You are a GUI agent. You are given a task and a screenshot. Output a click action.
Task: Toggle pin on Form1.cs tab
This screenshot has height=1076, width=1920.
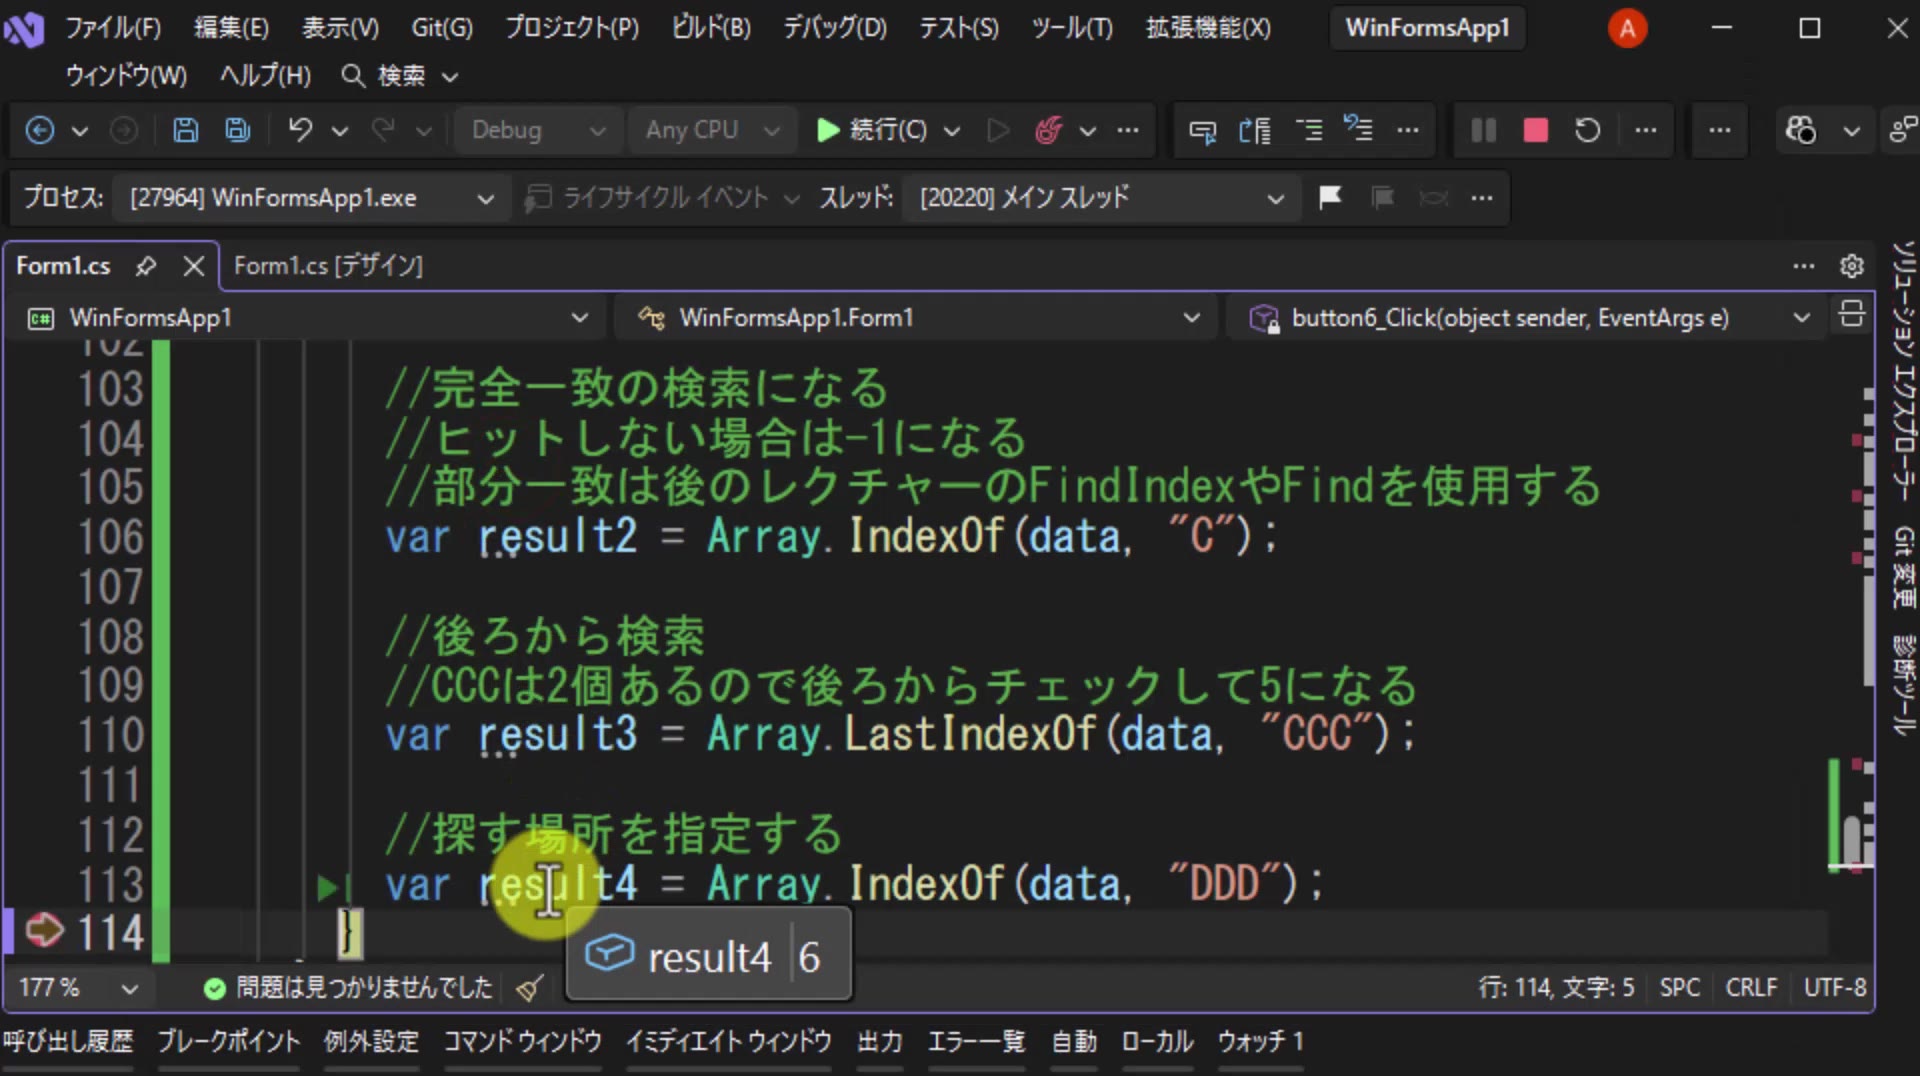(x=147, y=265)
